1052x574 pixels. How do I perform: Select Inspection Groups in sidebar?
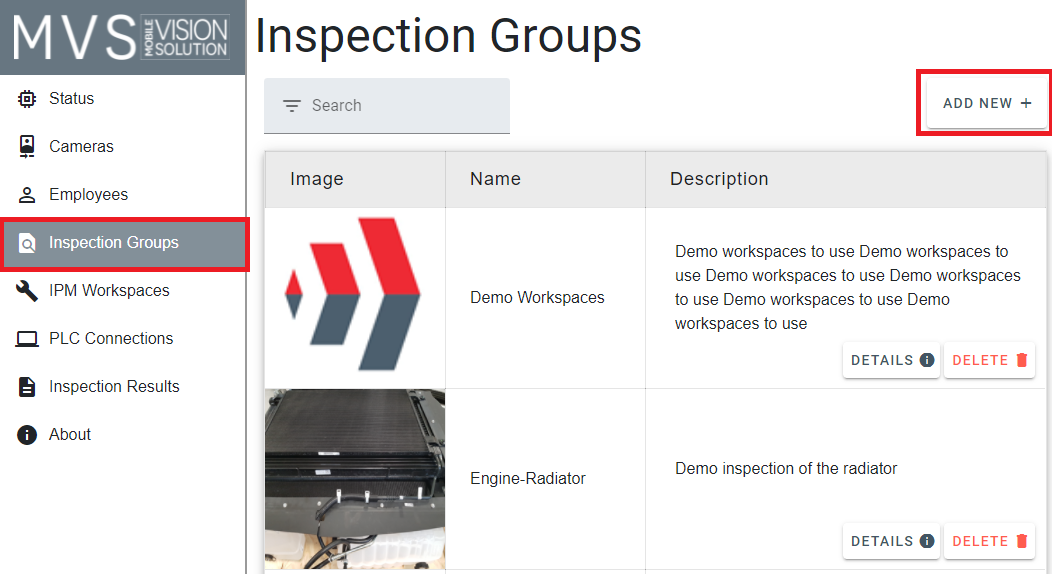(x=125, y=243)
